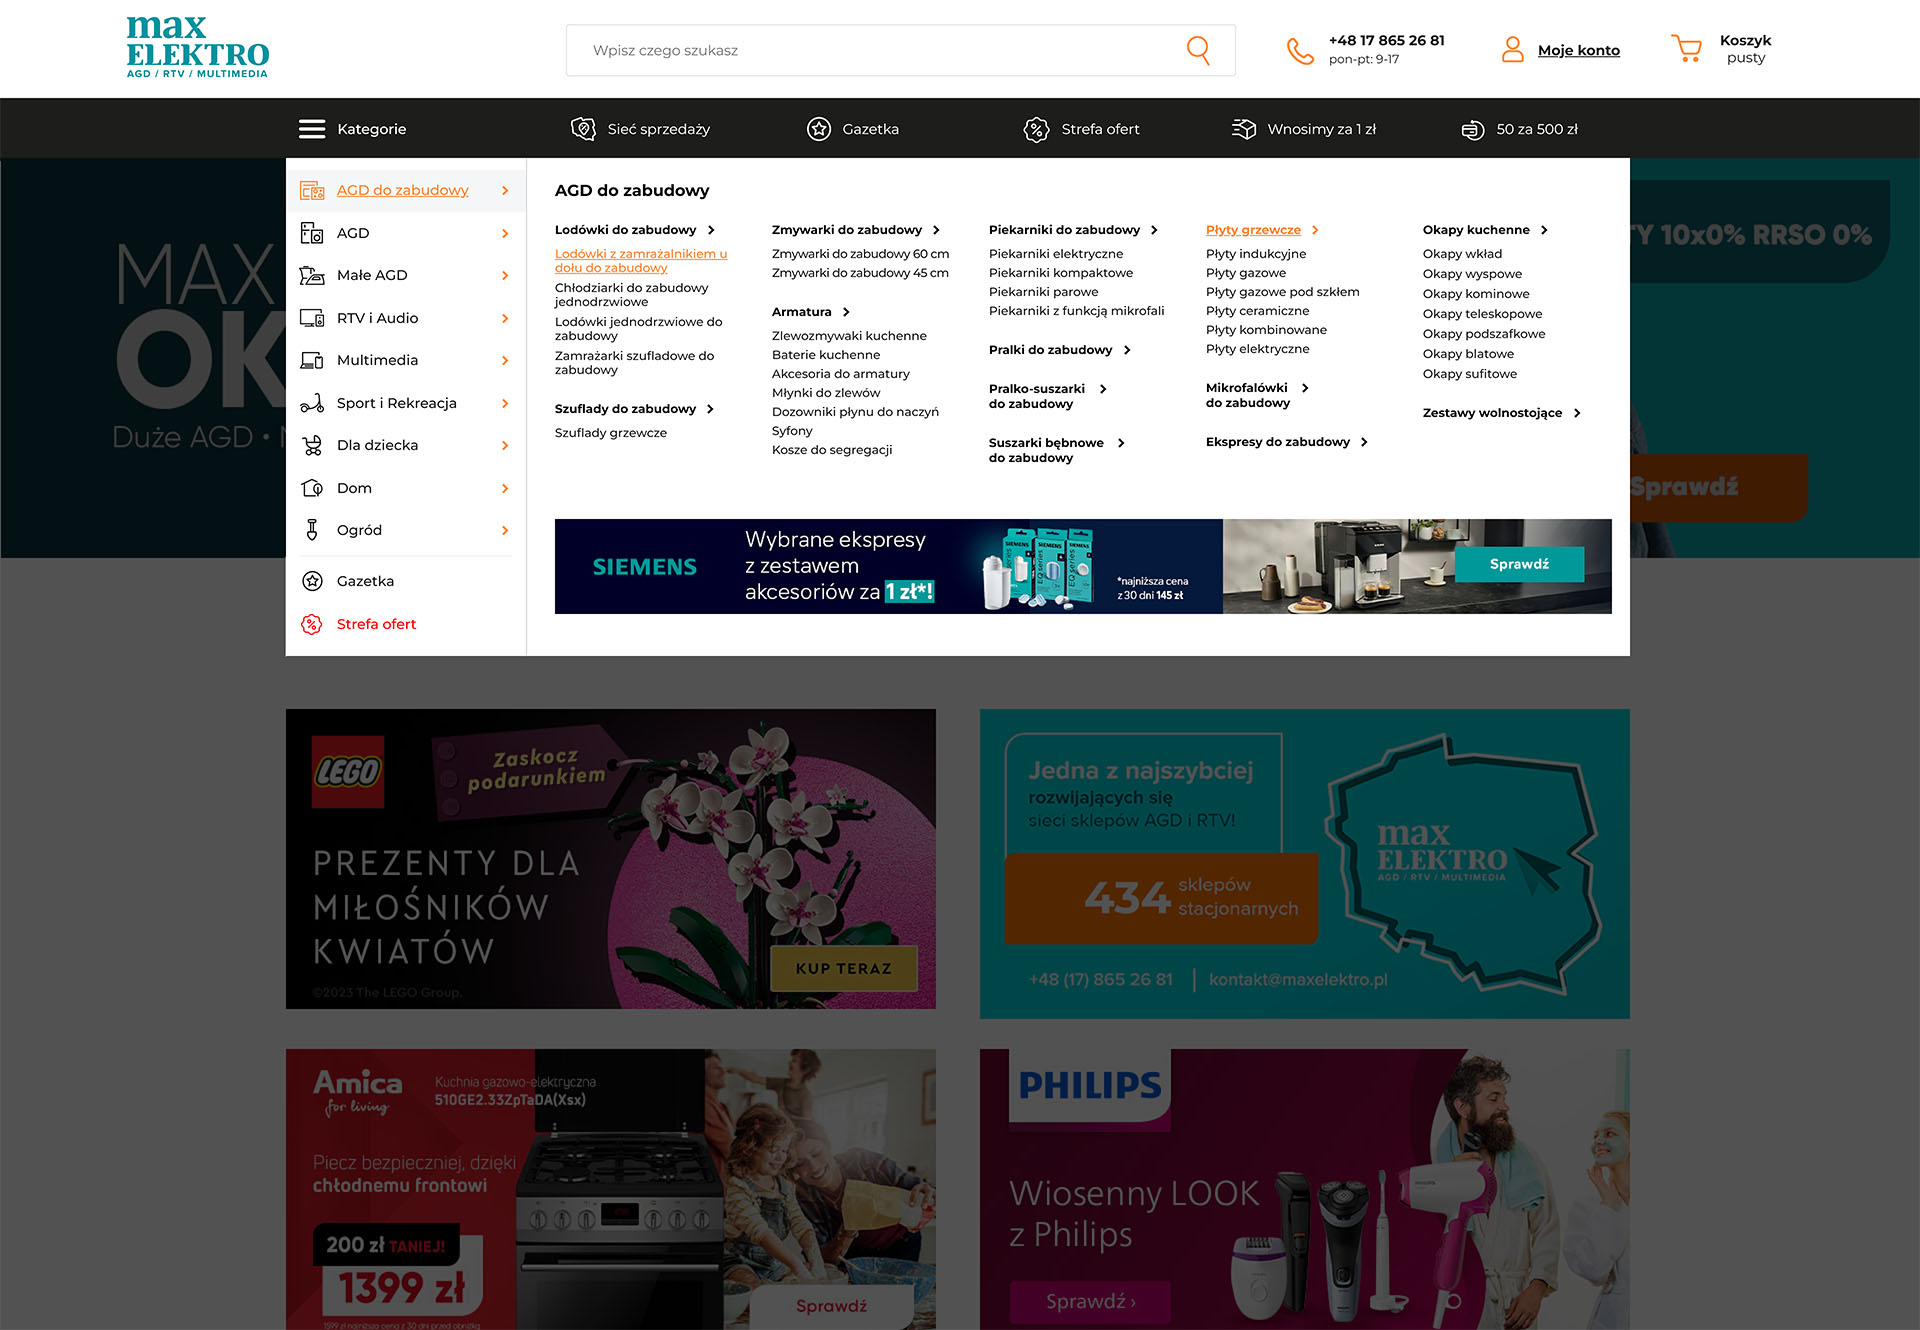Click Sprawdź button on Siemens banner

tap(1518, 564)
